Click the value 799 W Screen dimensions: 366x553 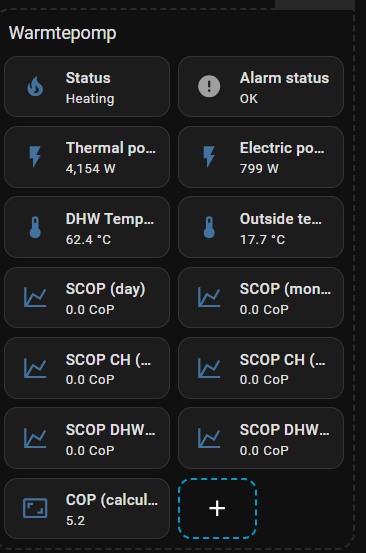pyautogui.click(x=259, y=169)
